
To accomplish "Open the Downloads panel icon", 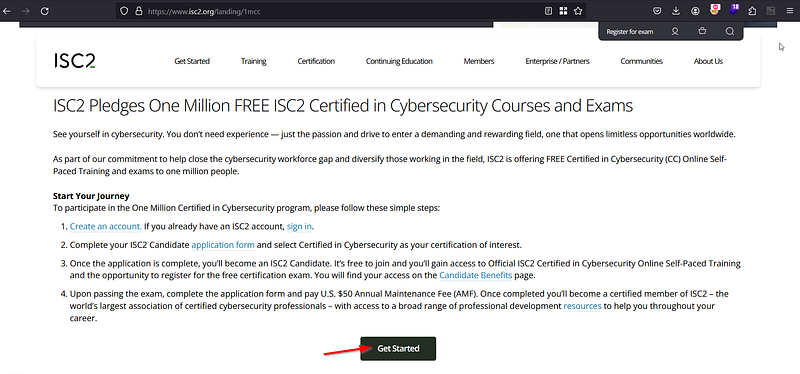I will (676, 11).
